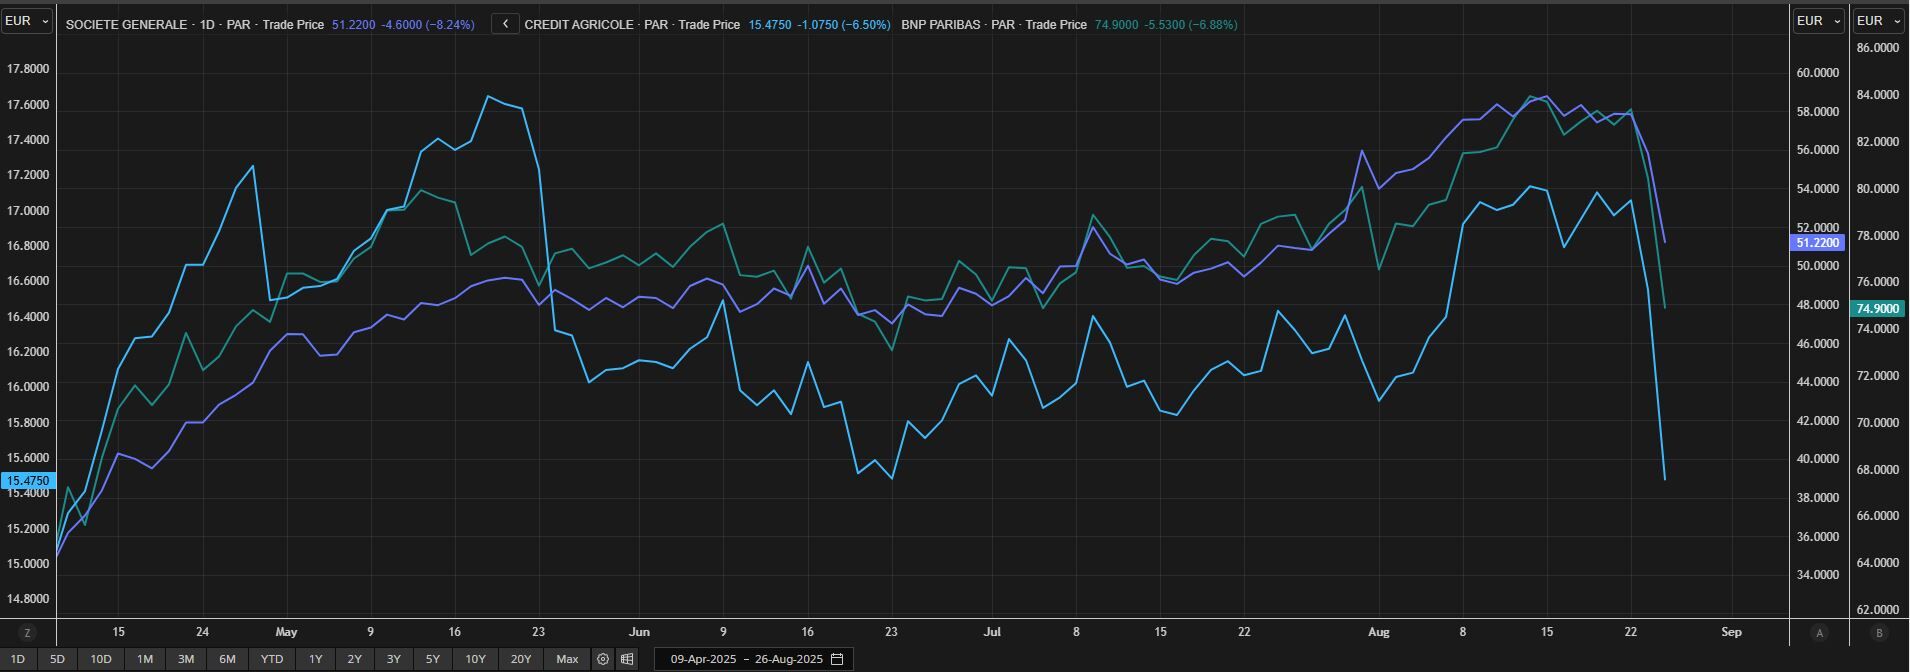Viewport: 1910px width, 672px height.
Task: Click the May label on time axis
Action: pyautogui.click(x=286, y=632)
